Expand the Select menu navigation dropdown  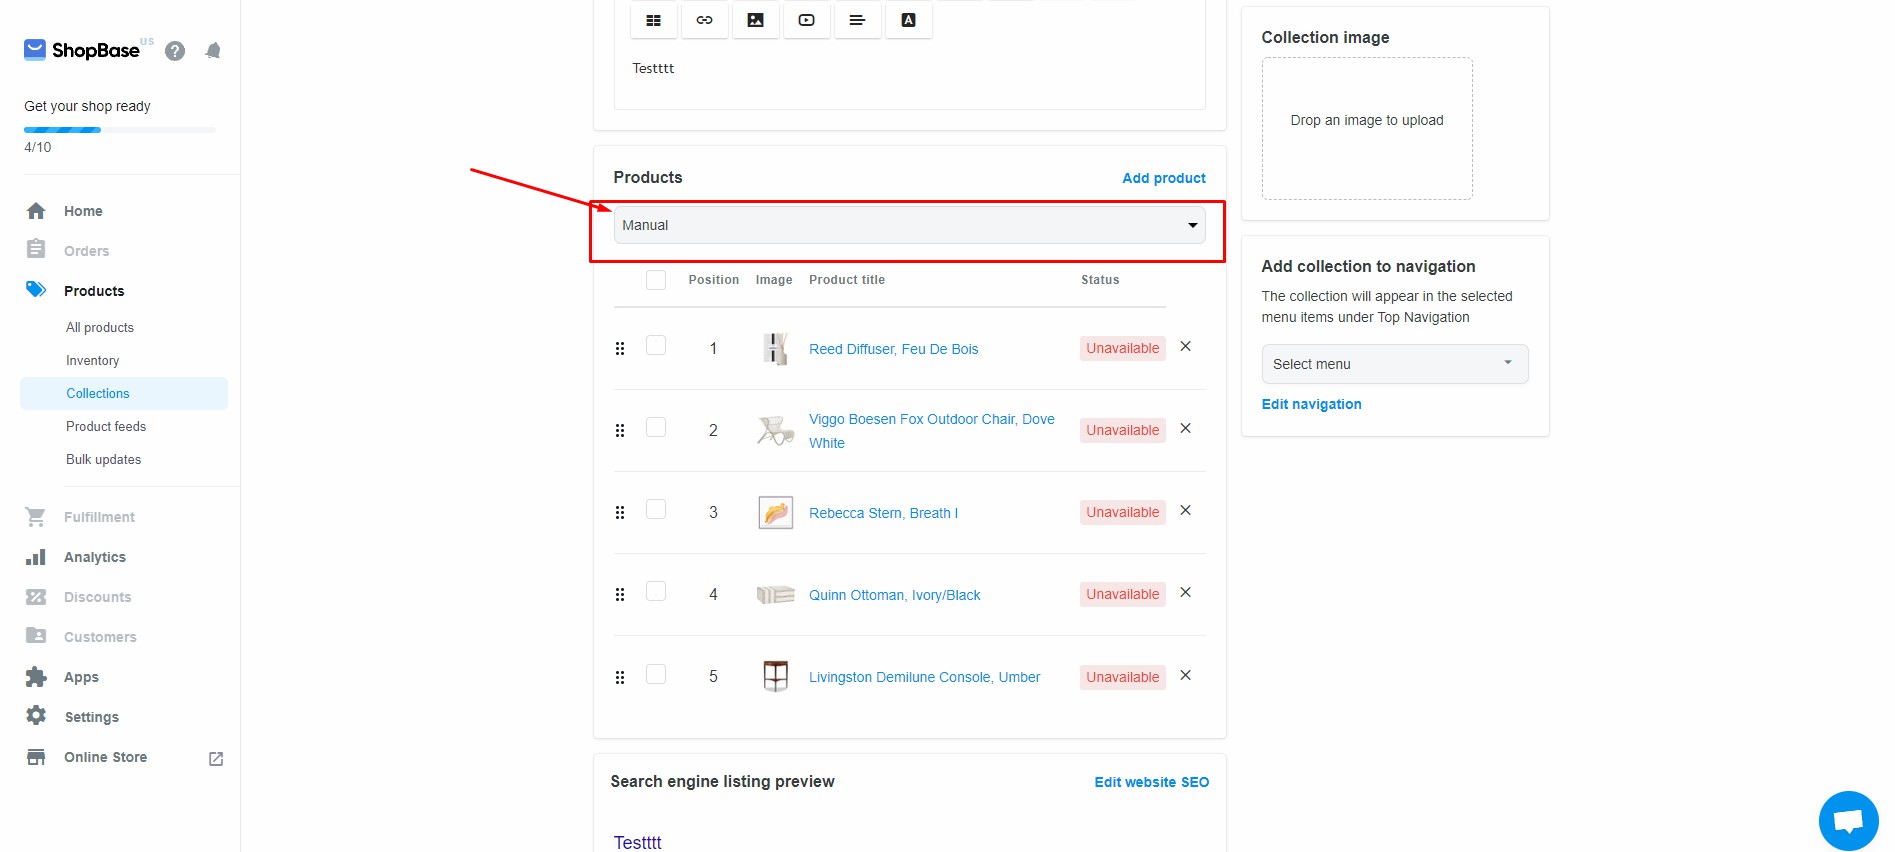1394,364
